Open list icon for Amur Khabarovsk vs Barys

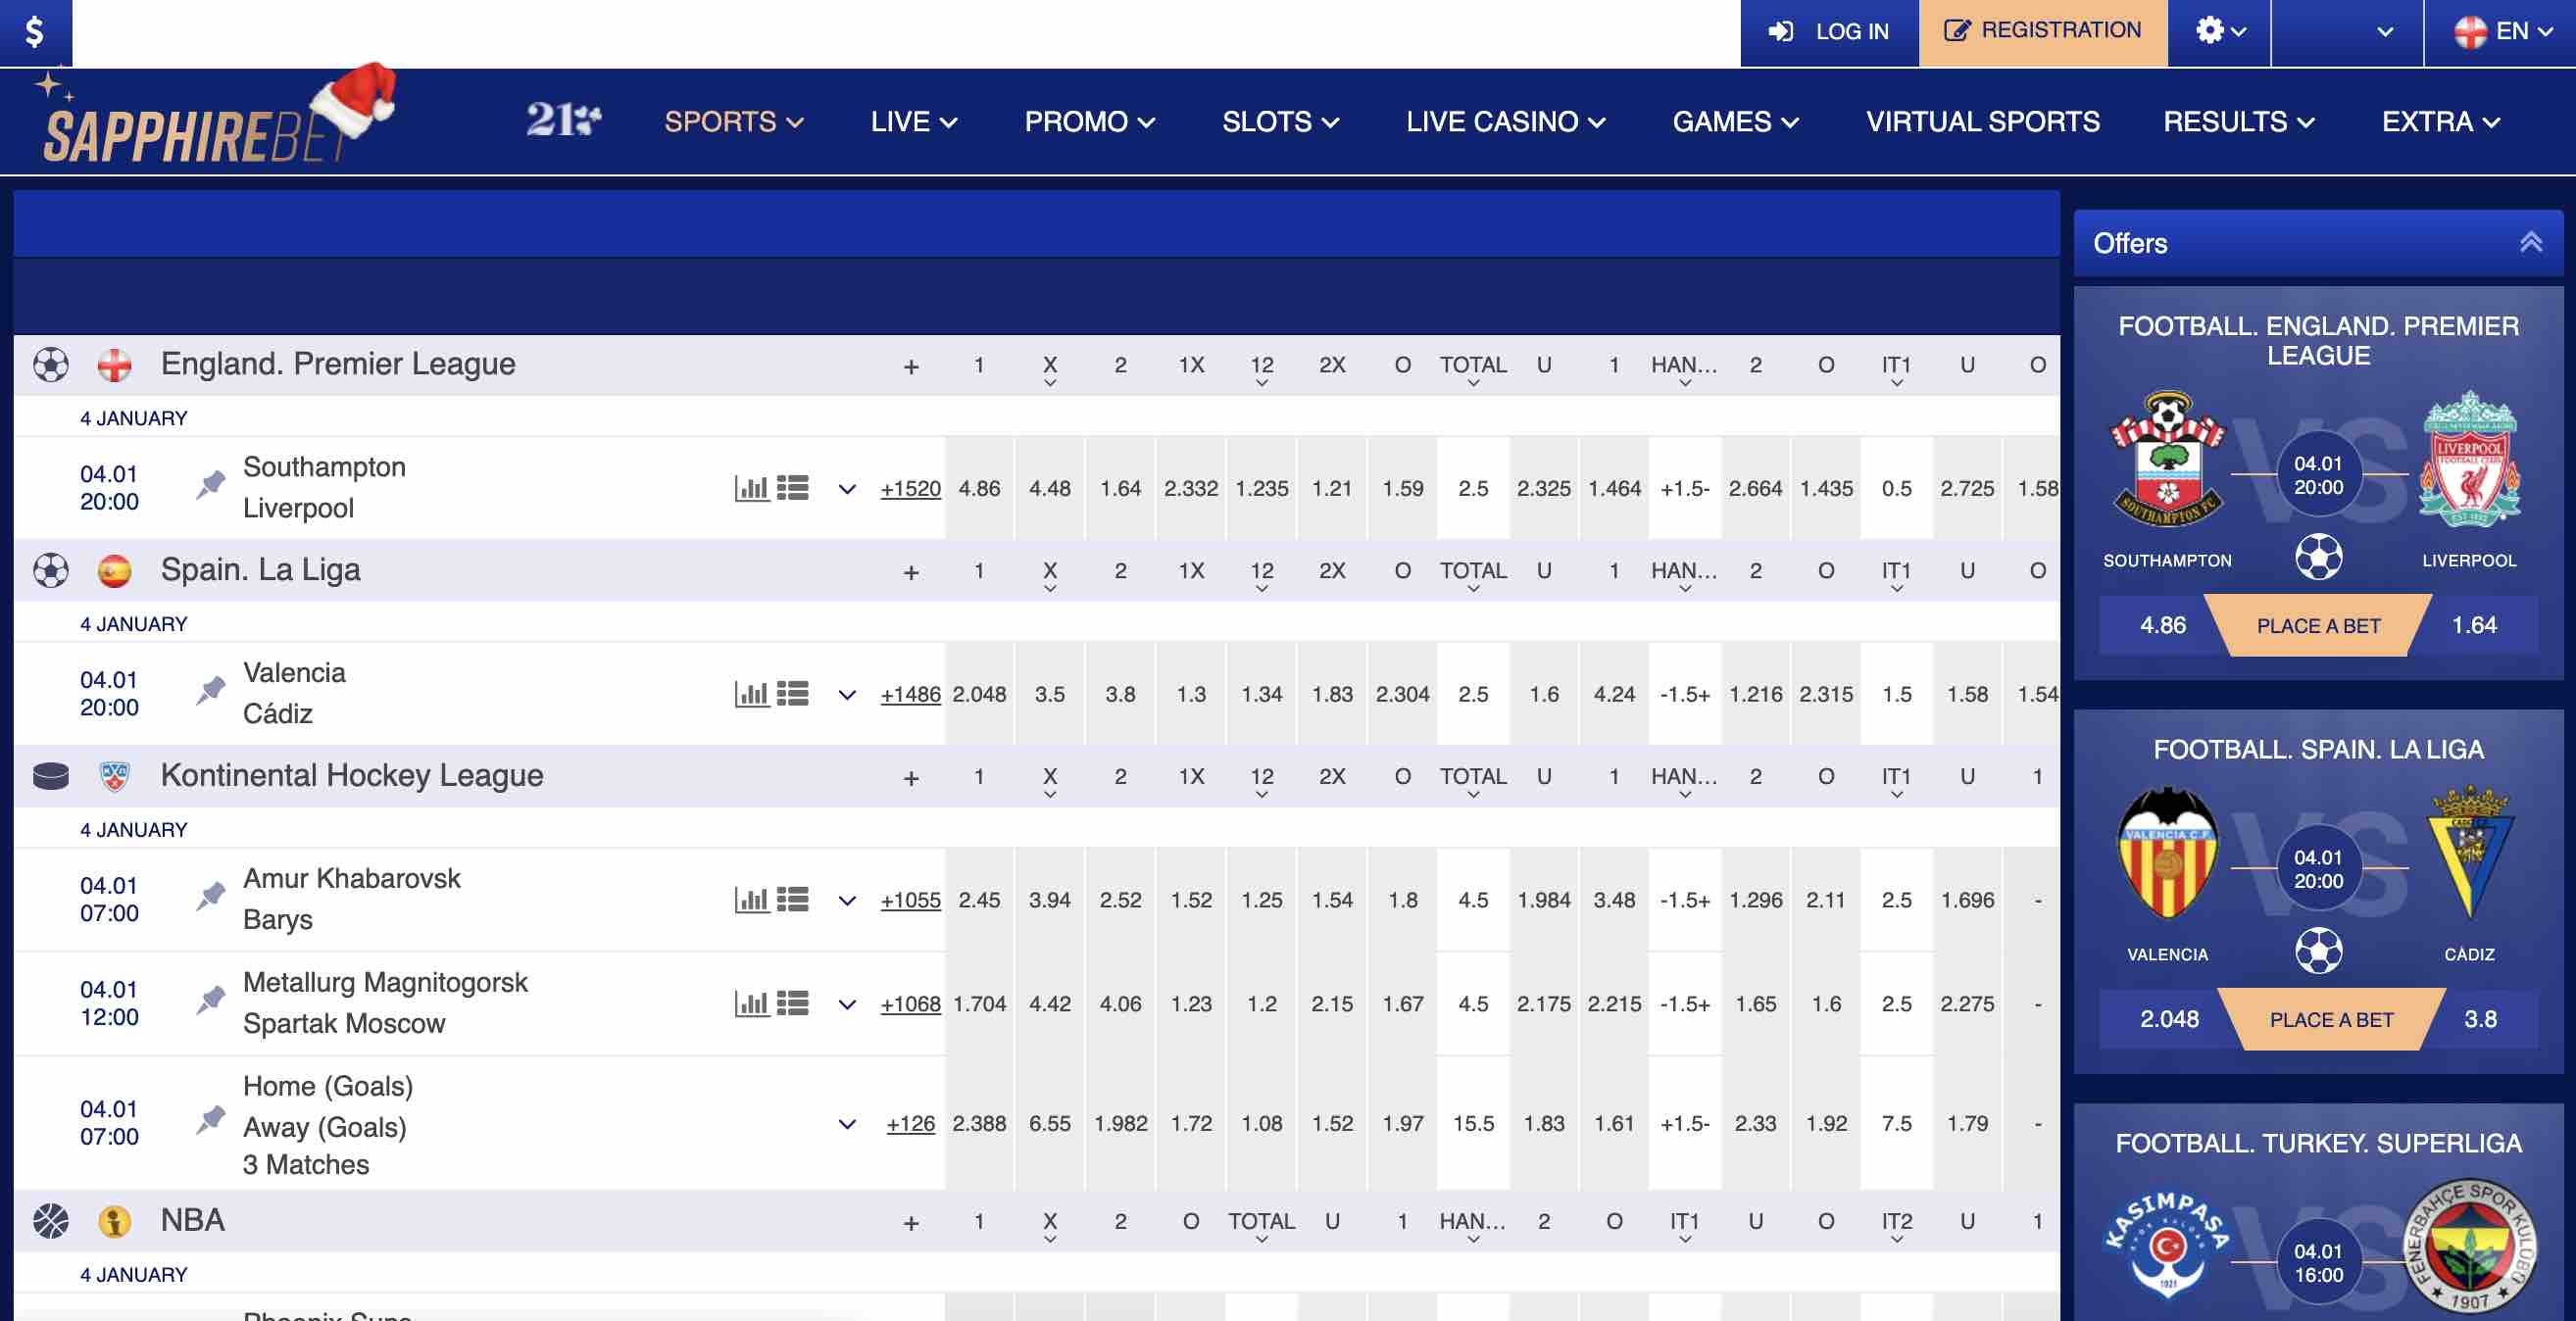coord(793,900)
